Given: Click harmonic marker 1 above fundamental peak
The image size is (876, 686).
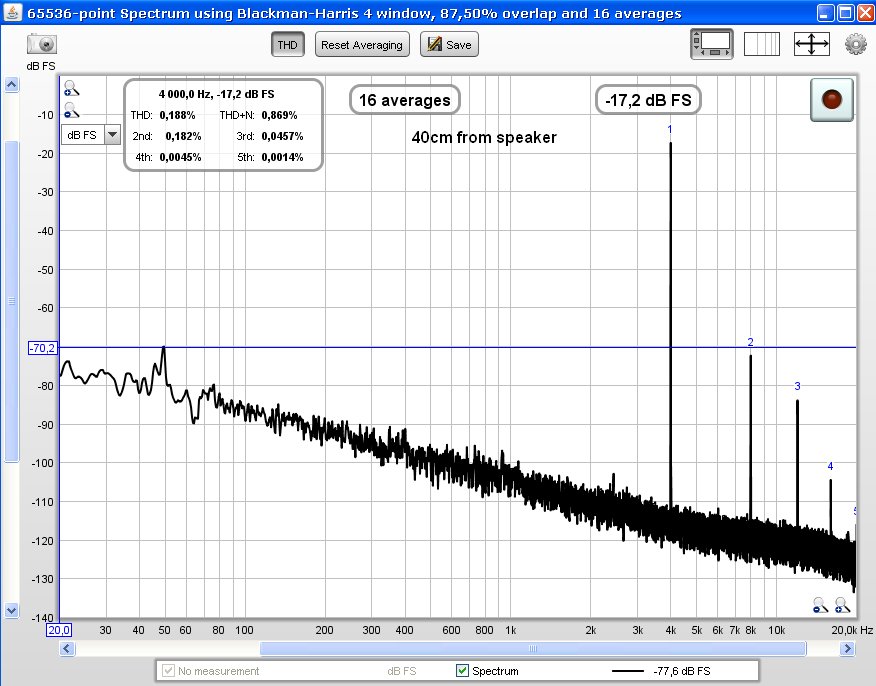Looking at the screenshot, I should 670,130.
